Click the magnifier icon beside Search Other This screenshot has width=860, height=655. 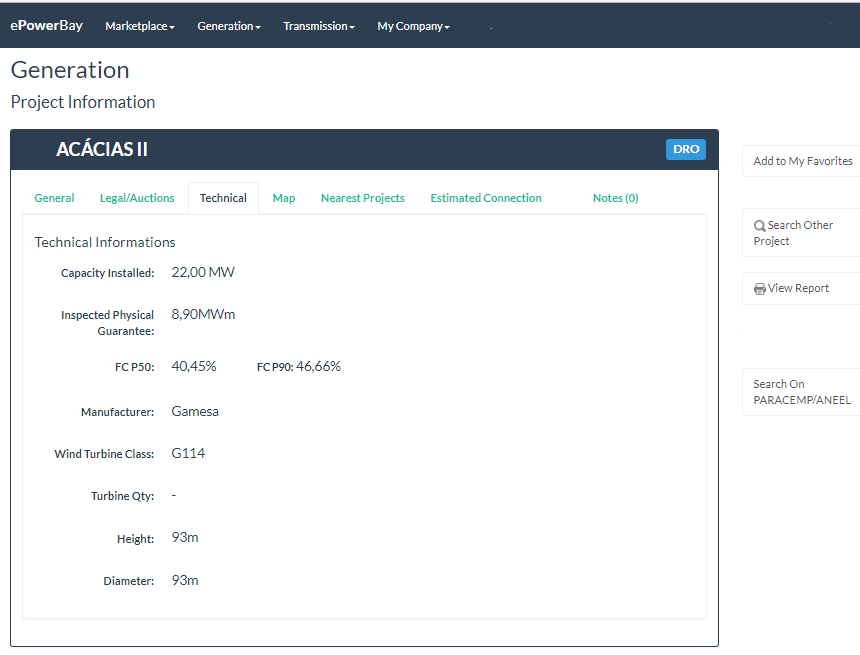[760, 225]
